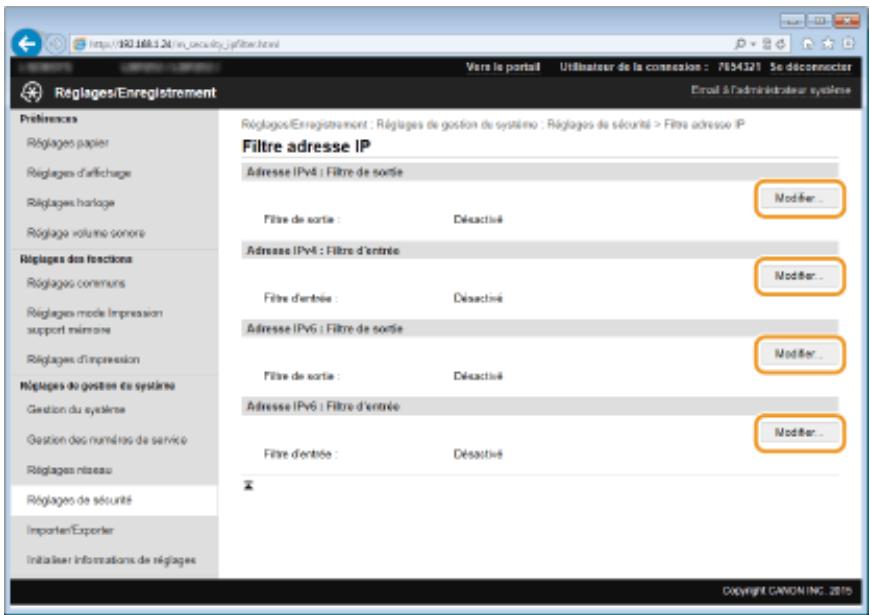Click 'Désactivé' value of IPv4 Filtre de sortie

(x=478, y=220)
